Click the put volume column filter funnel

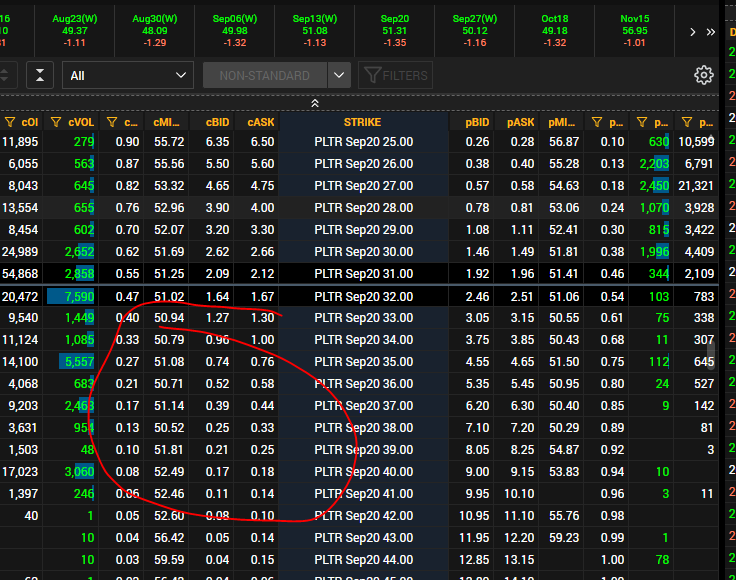pyautogui.click(x=642, y=122)
